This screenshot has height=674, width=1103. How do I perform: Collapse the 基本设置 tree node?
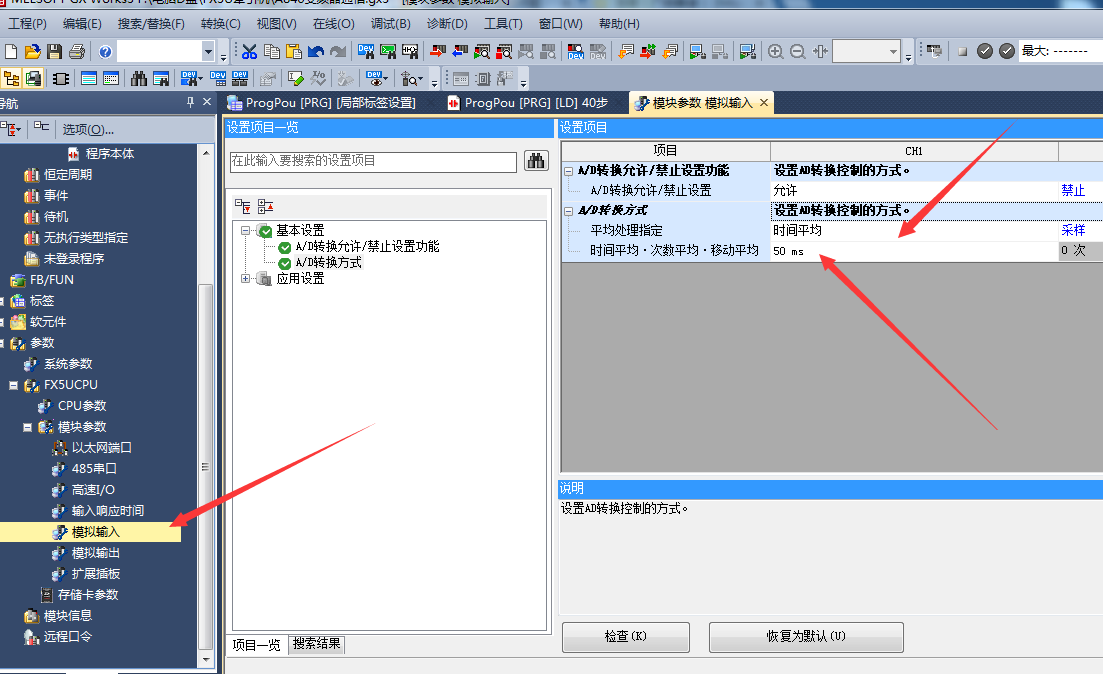click(246, 231)
